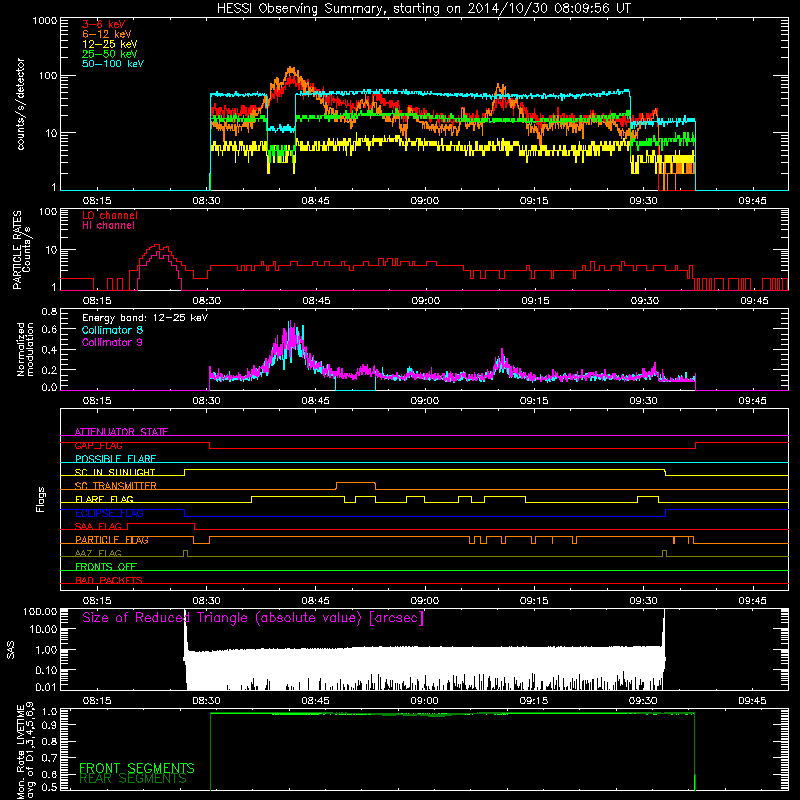Click the 'Size of Reduced Triangle' caption

pos(253,618)
